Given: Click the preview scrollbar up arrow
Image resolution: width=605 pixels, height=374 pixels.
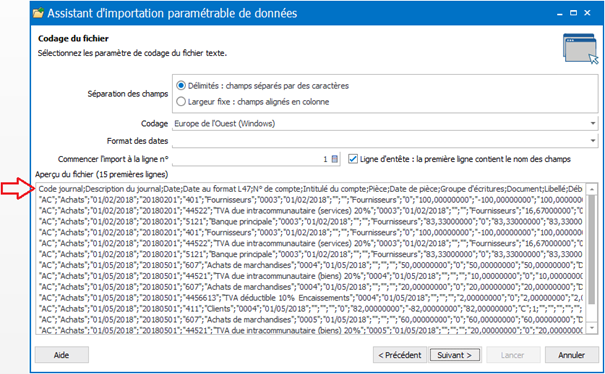Looking at the screenshot, I should (x=592, y=189).
